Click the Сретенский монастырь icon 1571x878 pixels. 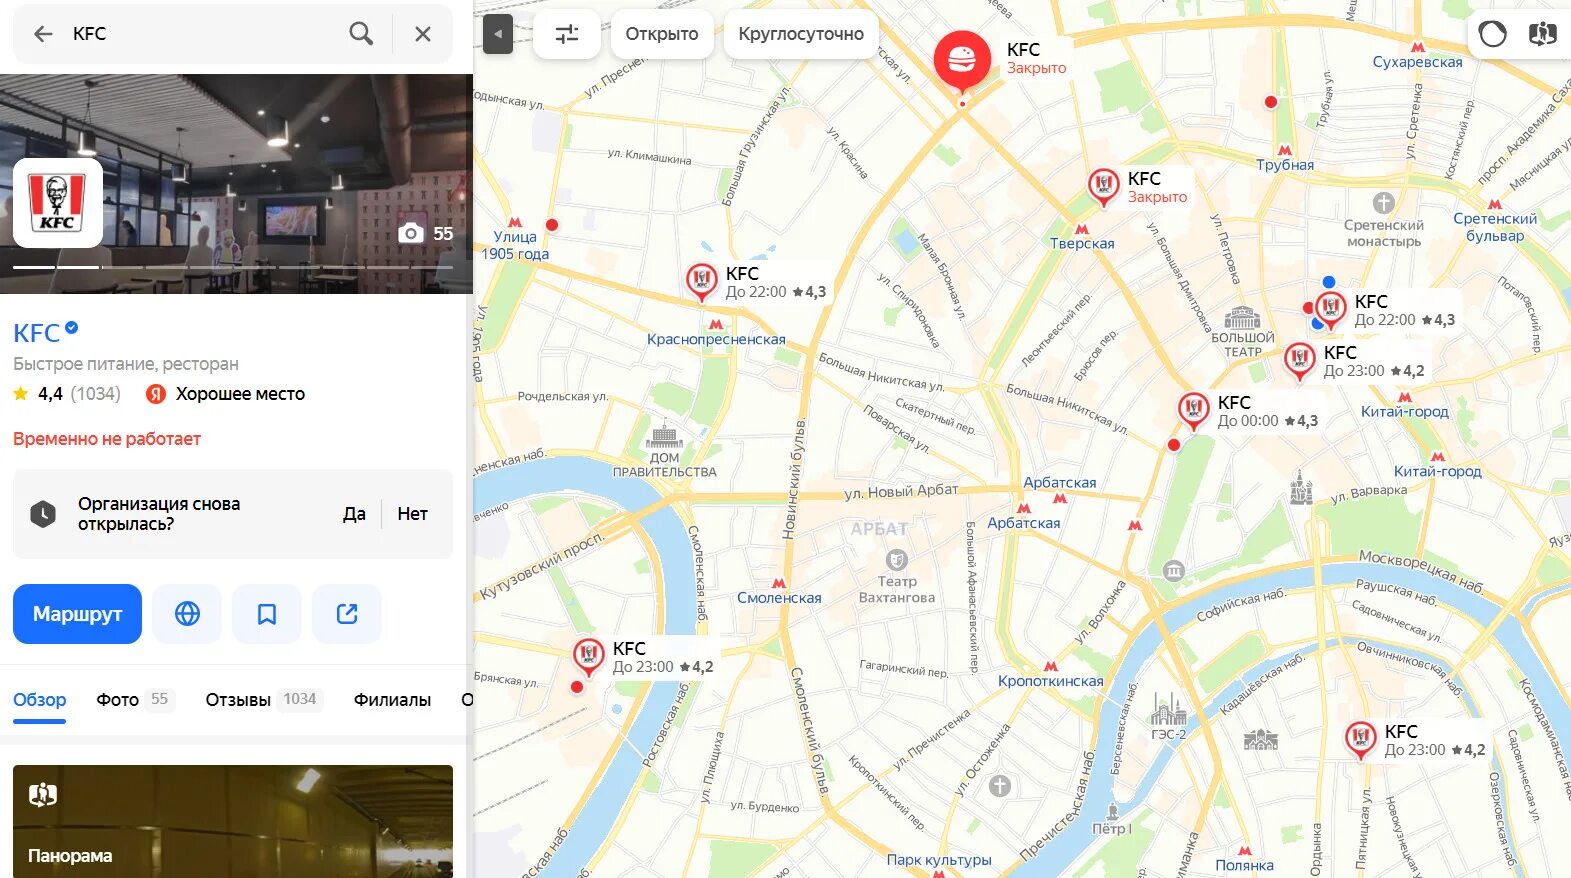click(x=1383, y=203)
